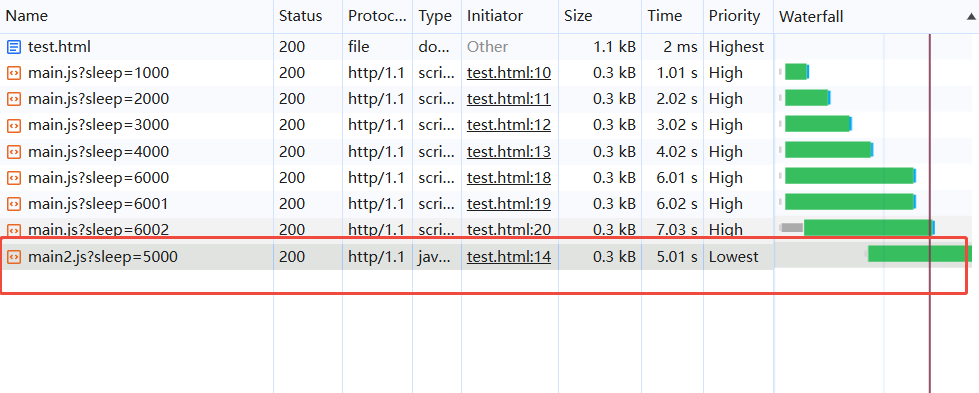Click the 2 ms time value
Image resolution: width=979 pixels, height=393 pixels.
tap(681, 47)
